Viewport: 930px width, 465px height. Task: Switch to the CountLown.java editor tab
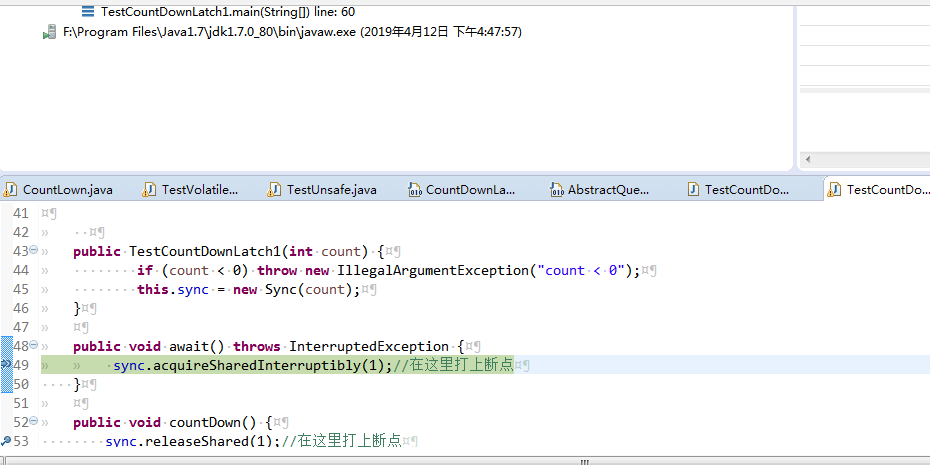(58, 190)
